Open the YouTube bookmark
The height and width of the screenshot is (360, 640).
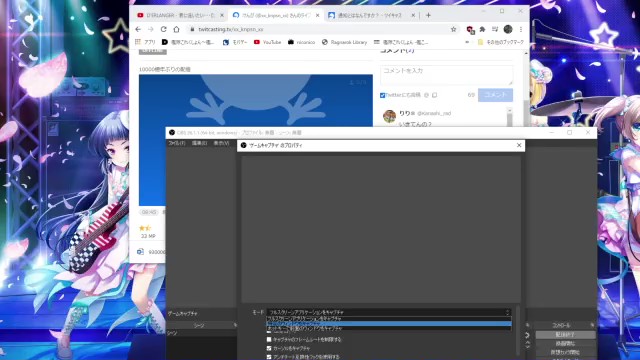[267, 42]
